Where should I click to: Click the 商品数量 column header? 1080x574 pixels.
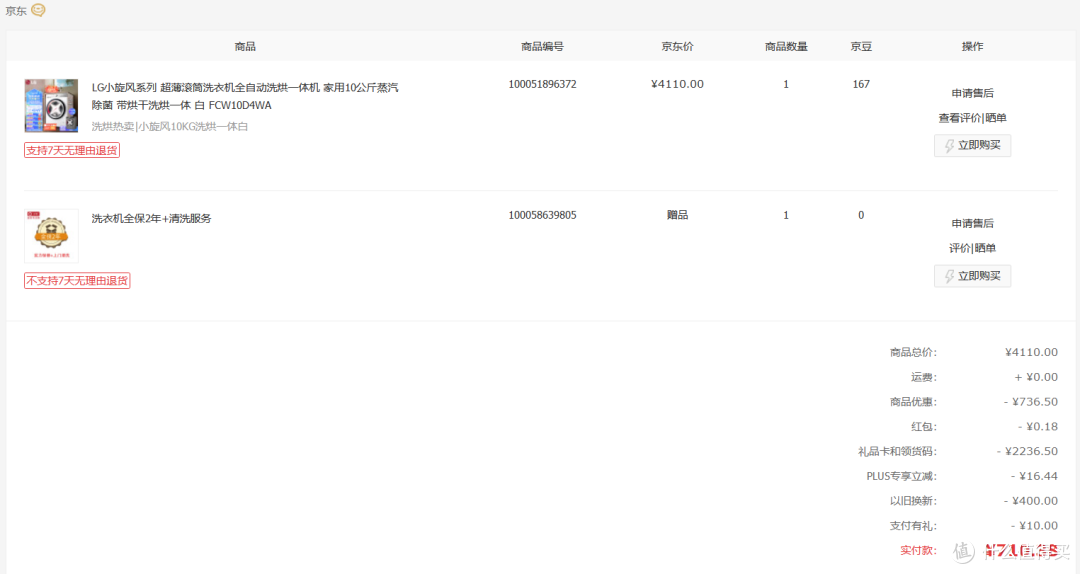tap(786, 46)
